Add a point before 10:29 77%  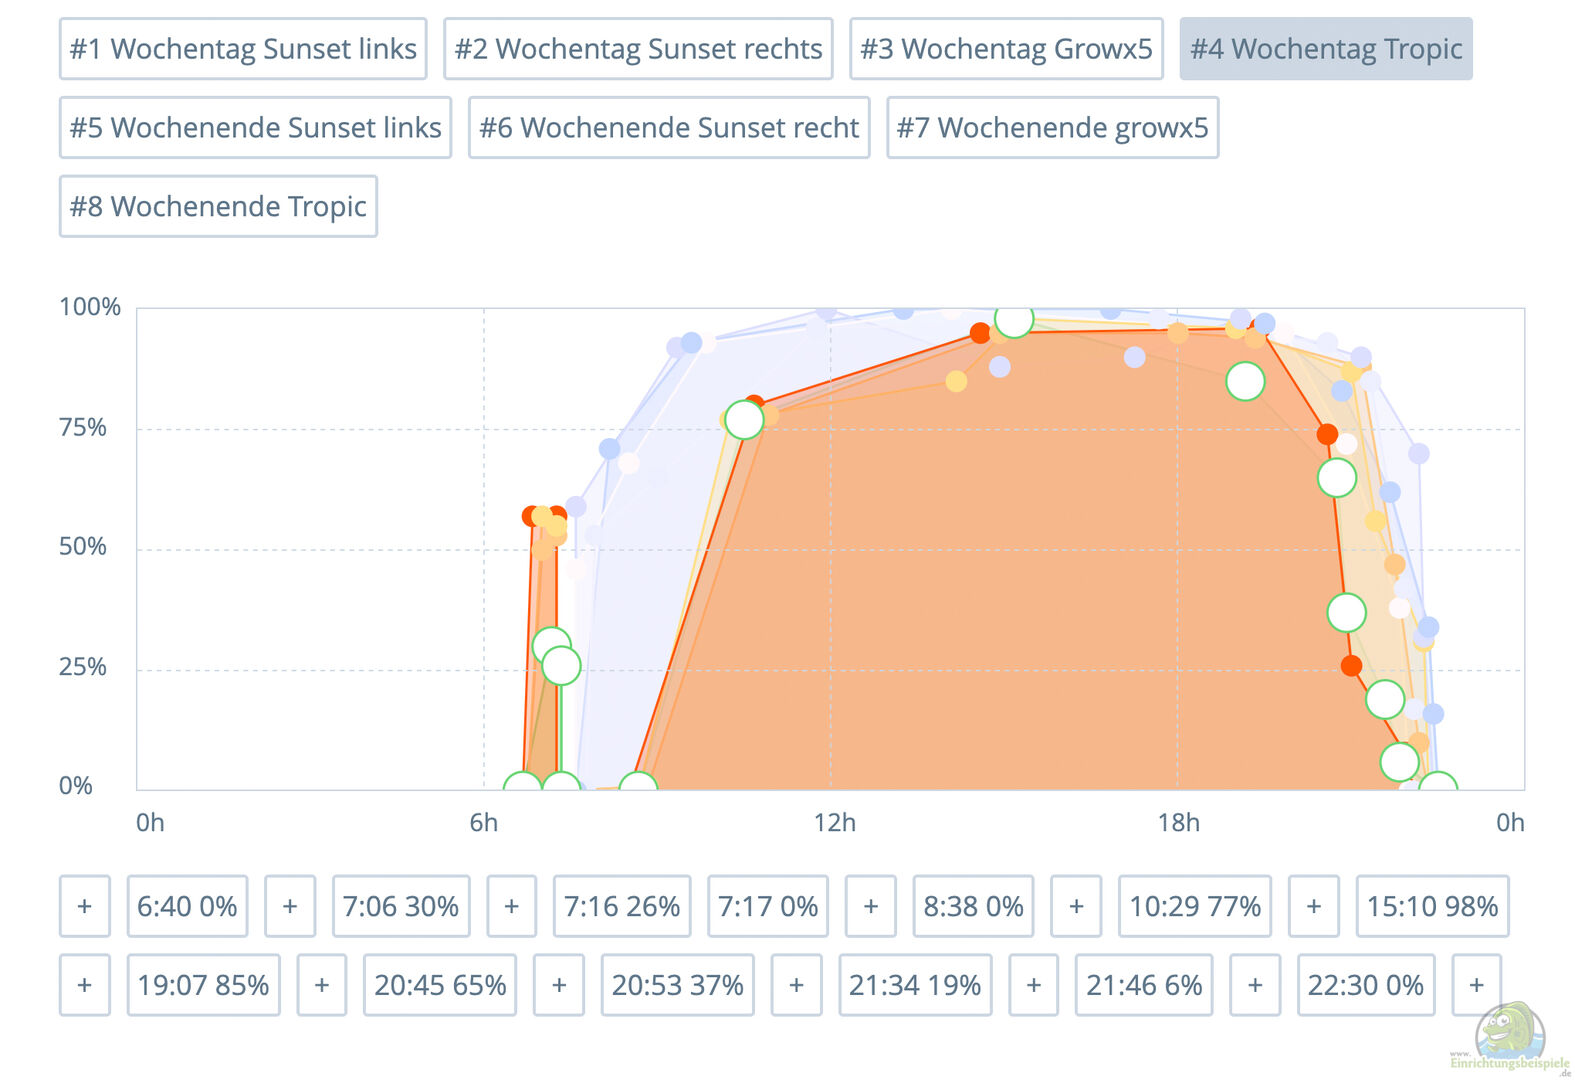[1076, 906]
